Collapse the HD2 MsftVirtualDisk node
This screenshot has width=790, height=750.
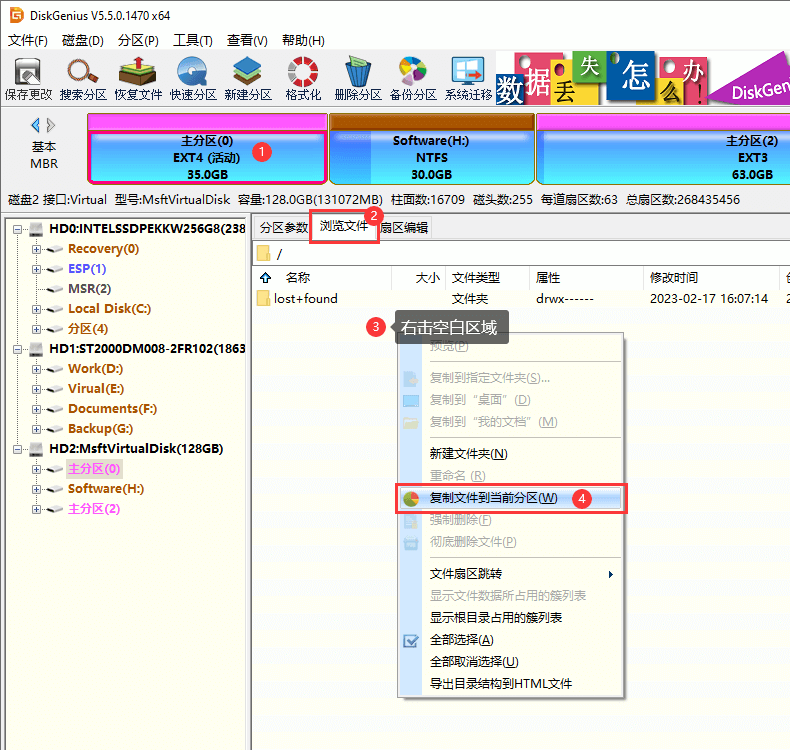[18, 448]
